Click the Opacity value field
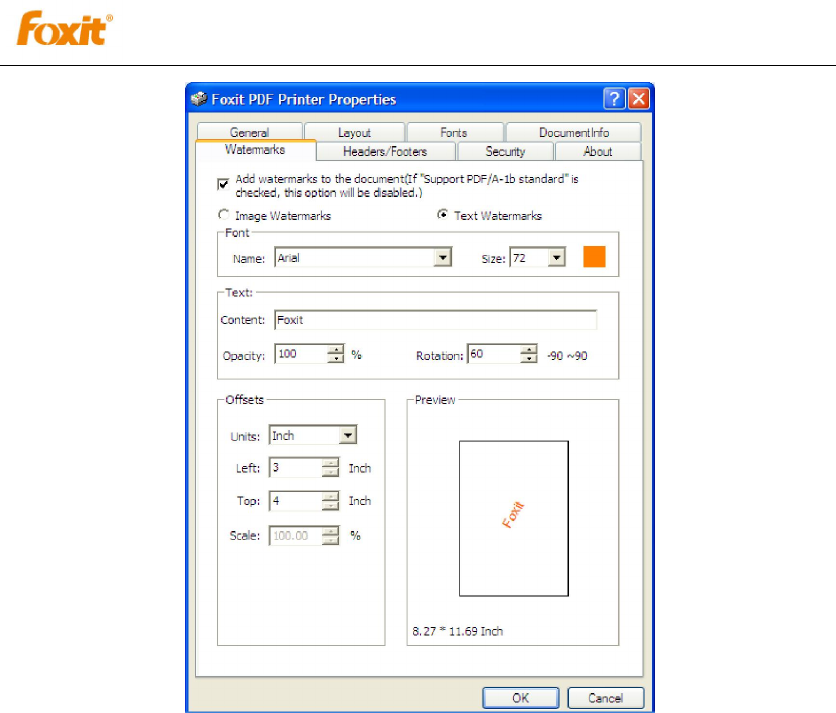This screenshot has width=836, height=713. coord(301,354)
